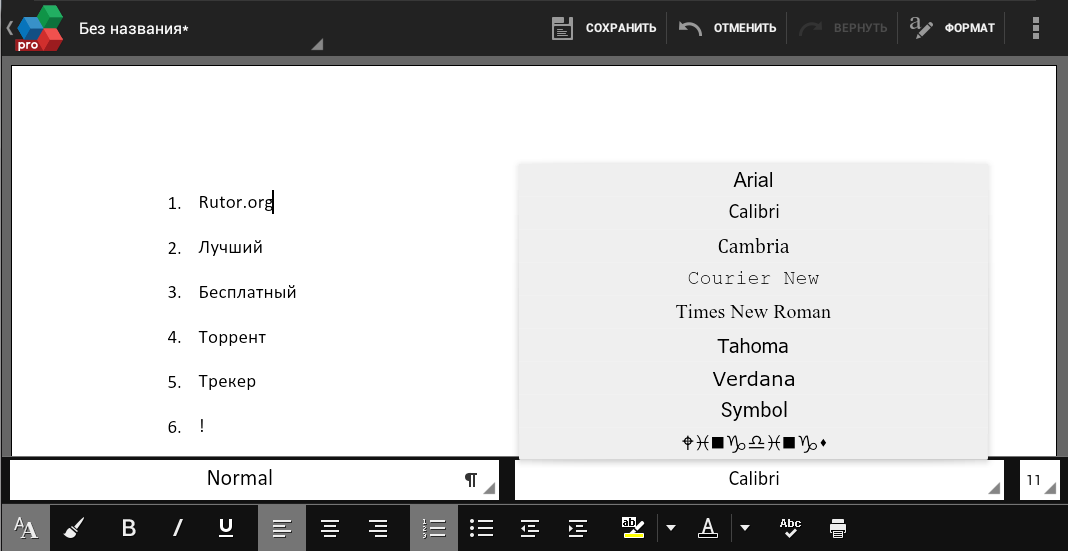Toggle the numbered list button

(433, 528)
